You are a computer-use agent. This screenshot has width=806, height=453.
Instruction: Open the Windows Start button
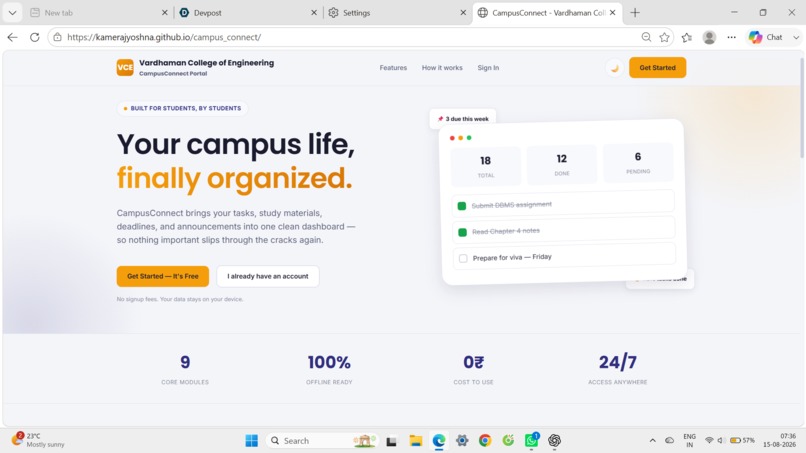click(251, 441)
